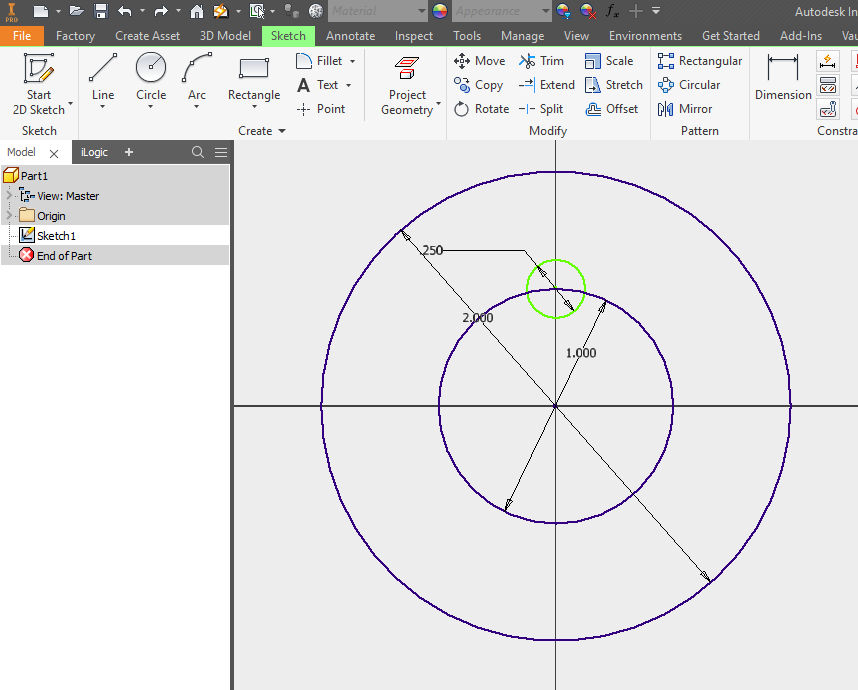The width and height of the screenshot is (858, 690).
Task: Open the Text dropdown arrow
Action: click(349, 85)
